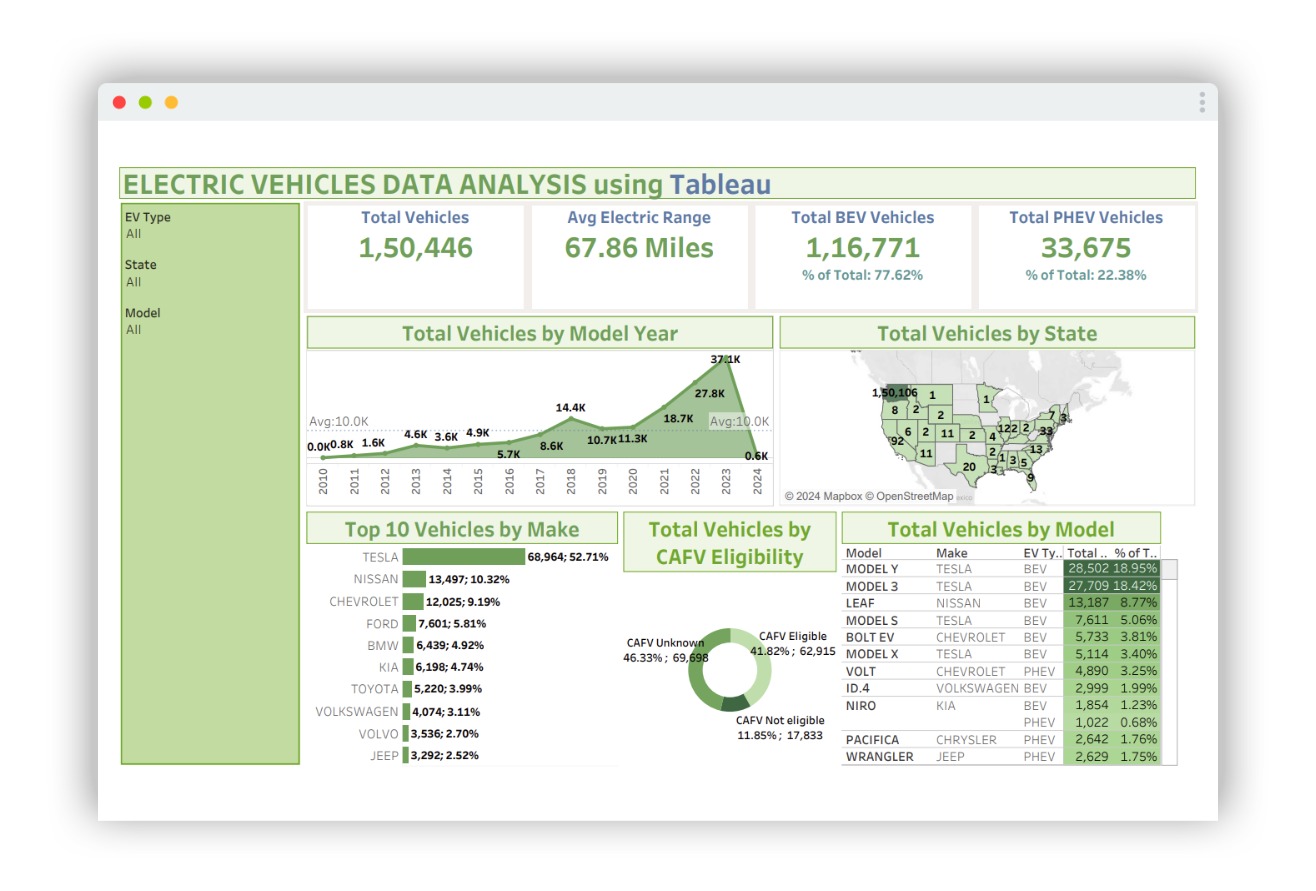This screenshot has width=1316, height=891.
Task: Click the VOLKSWAGEN make cell for ID.4
Action: coord(977,688)
